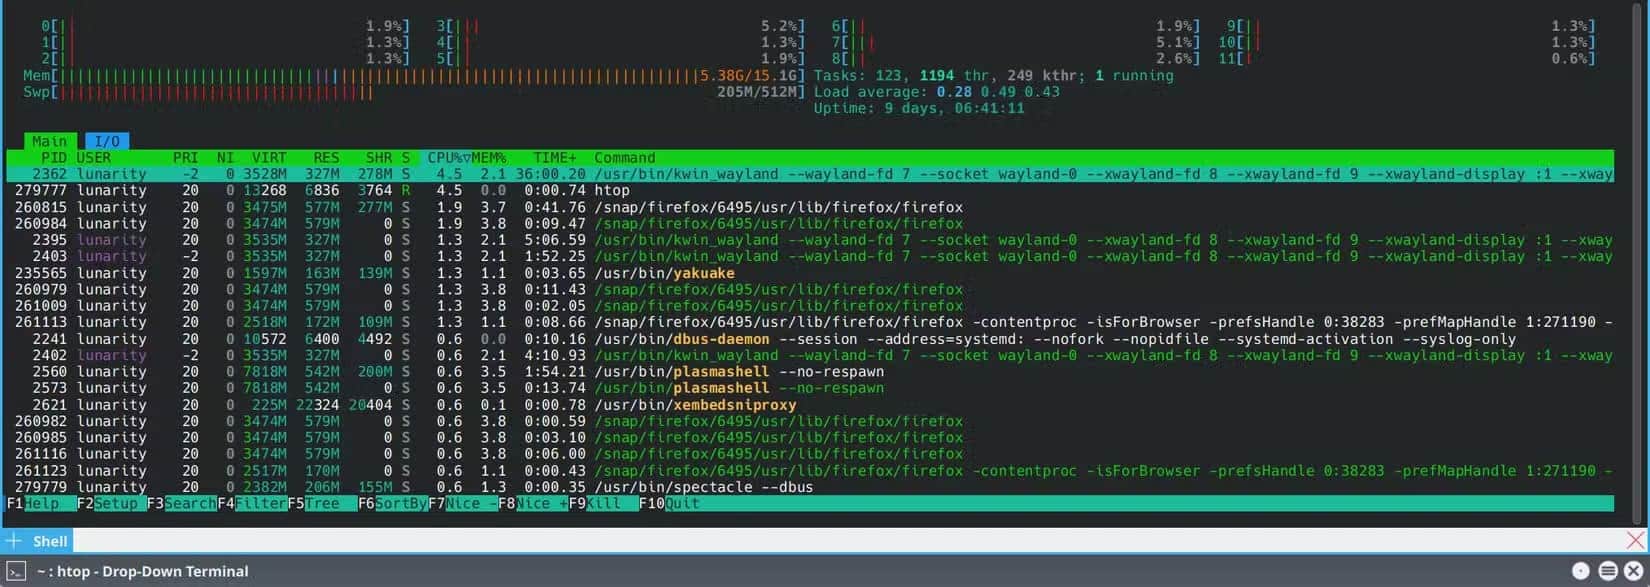The image size is (1650, 587).
Task: Sort by the NI column header
Action: 226,157
